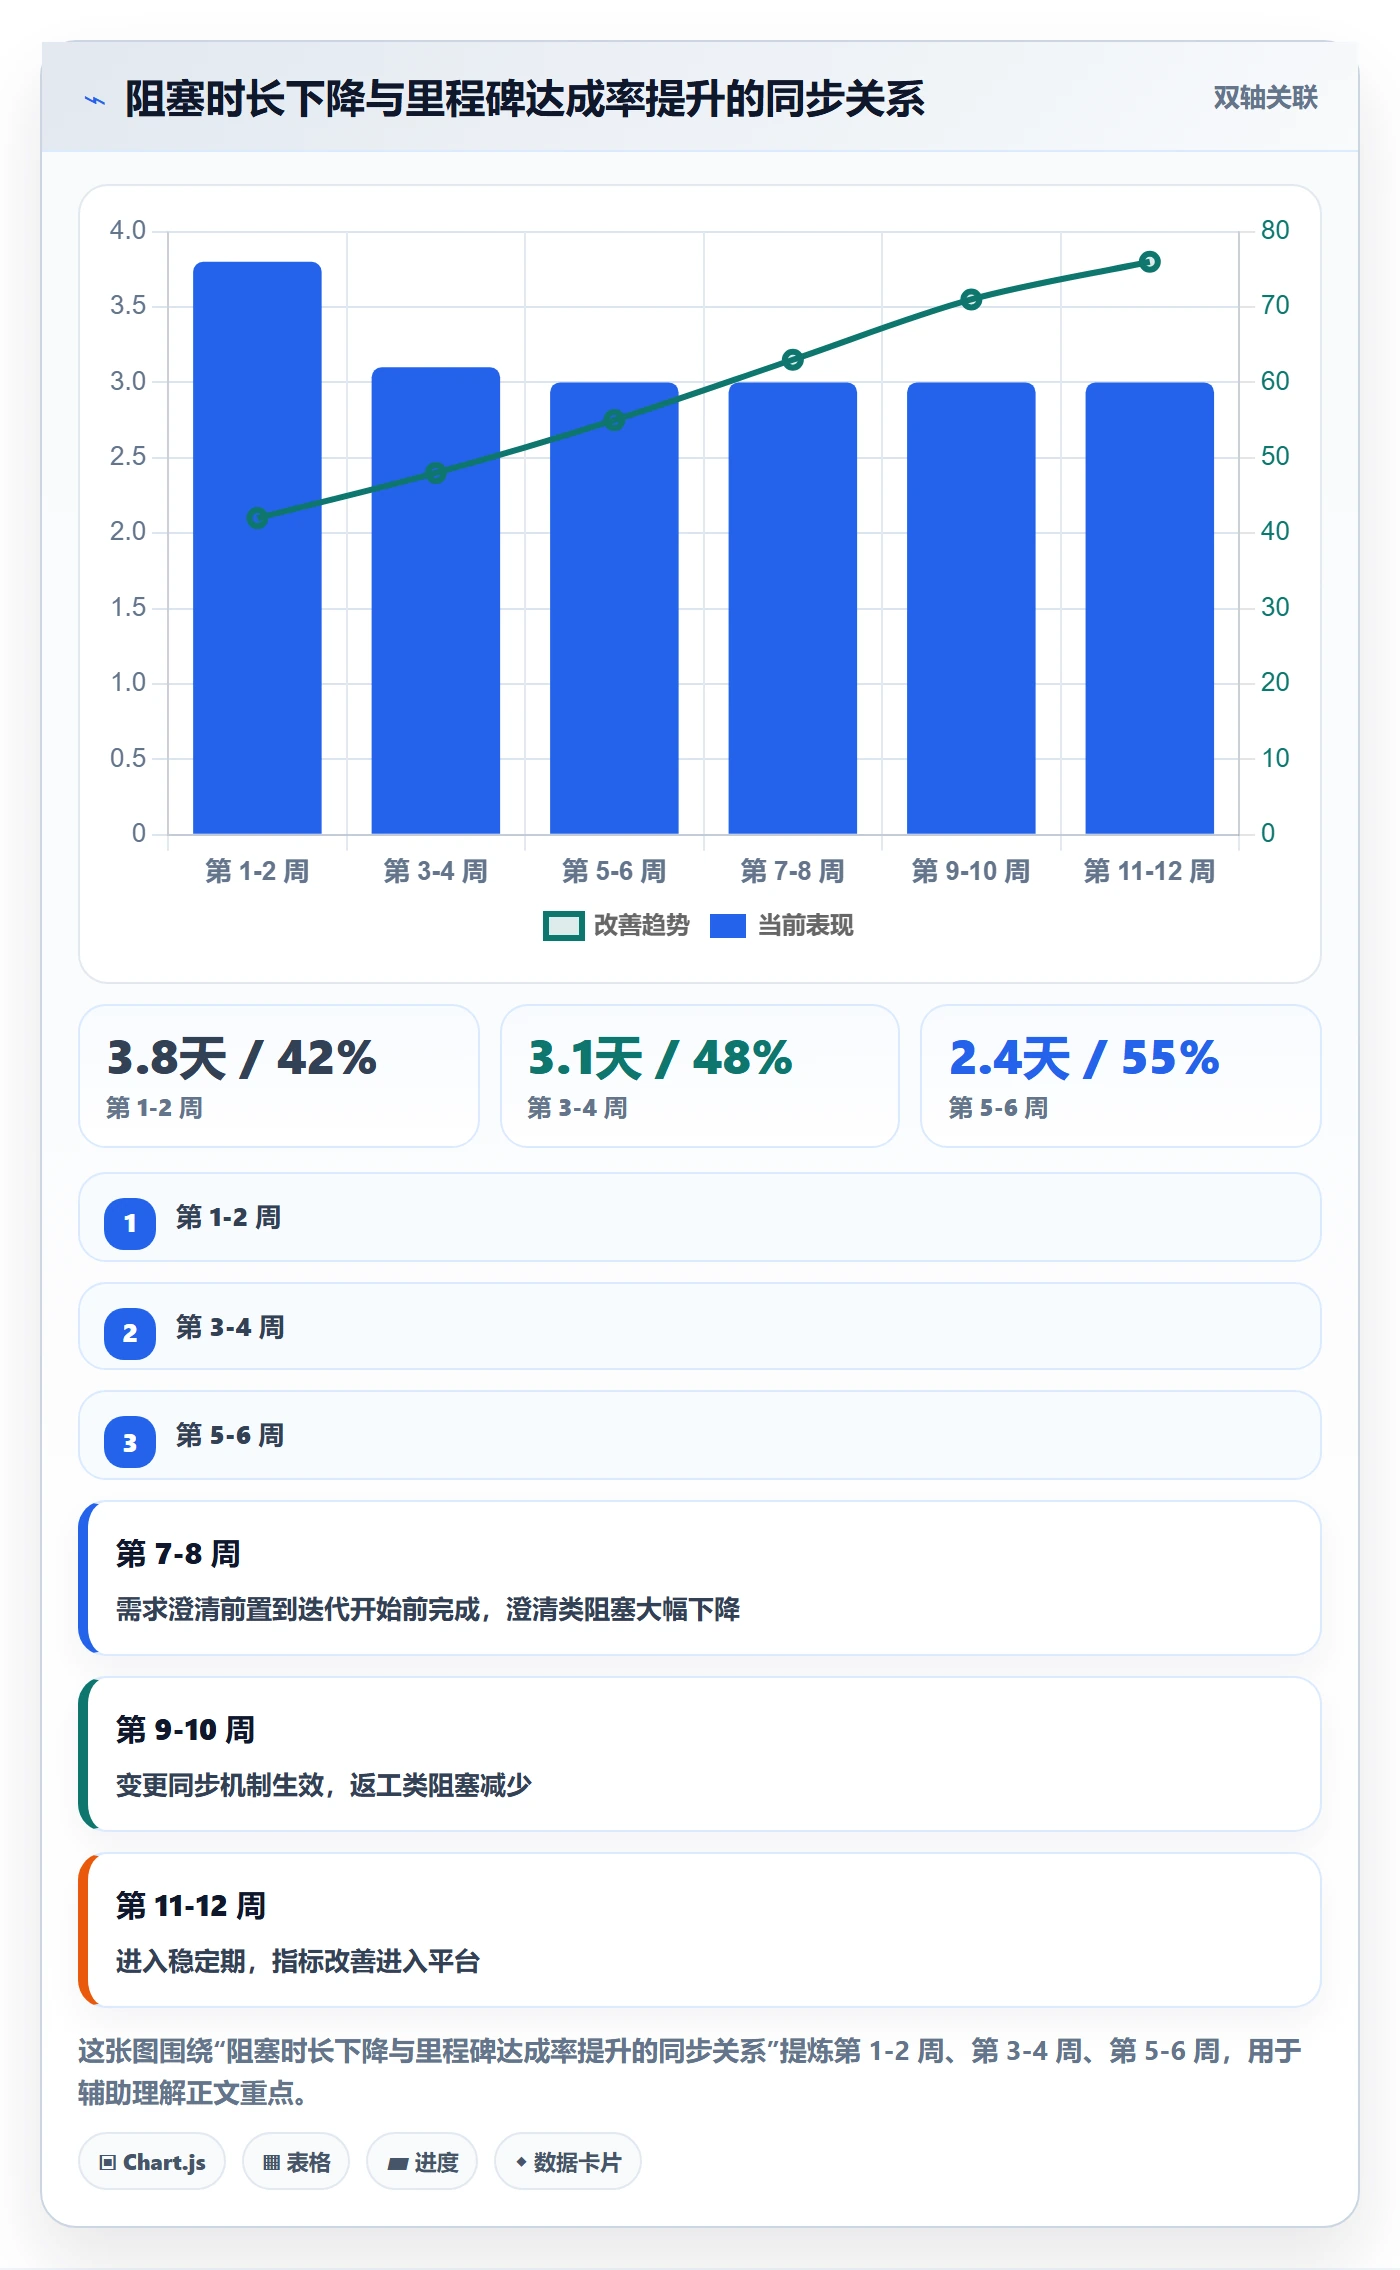Open the 第 11-12 周 note card heading

tap(191, 1906)
